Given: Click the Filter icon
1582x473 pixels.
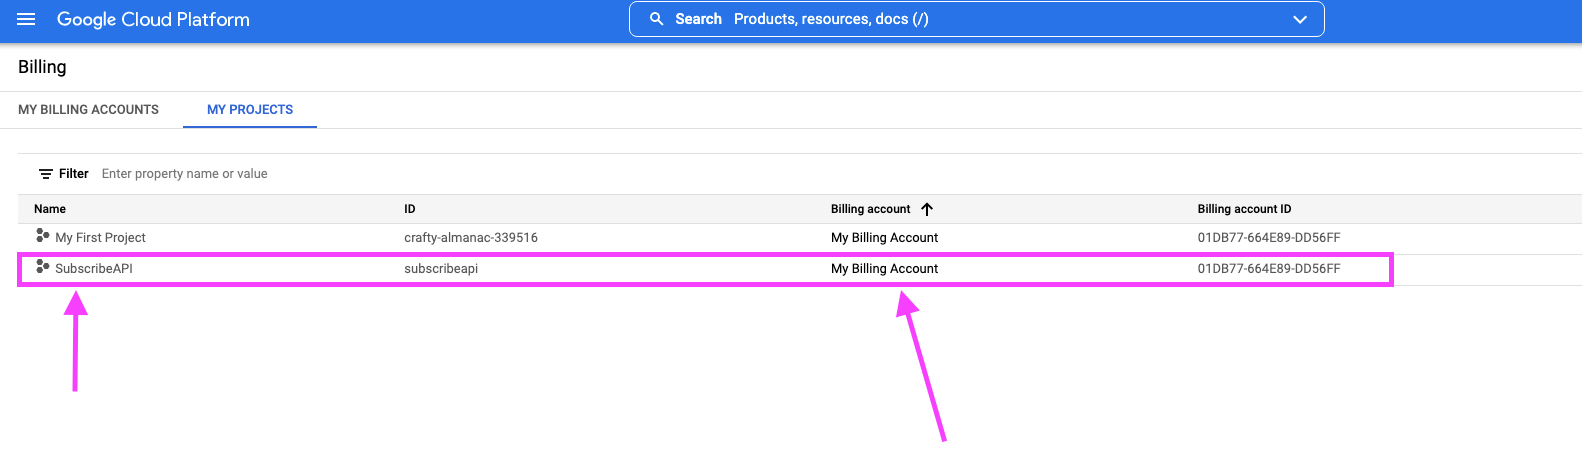Looking at the screenshot, I should point(46,174).
